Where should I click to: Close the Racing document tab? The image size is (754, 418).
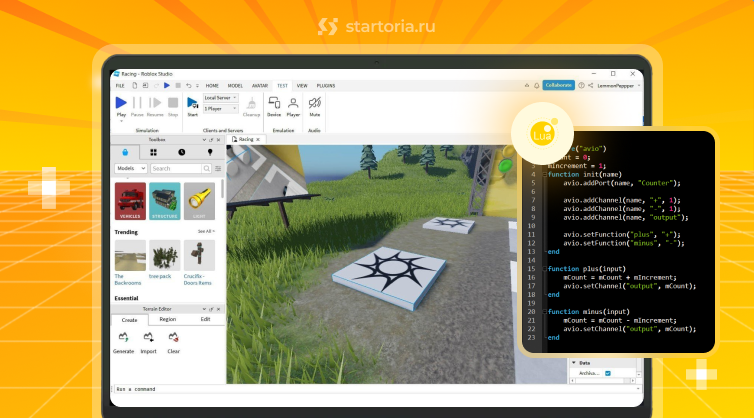pos(258,139)
